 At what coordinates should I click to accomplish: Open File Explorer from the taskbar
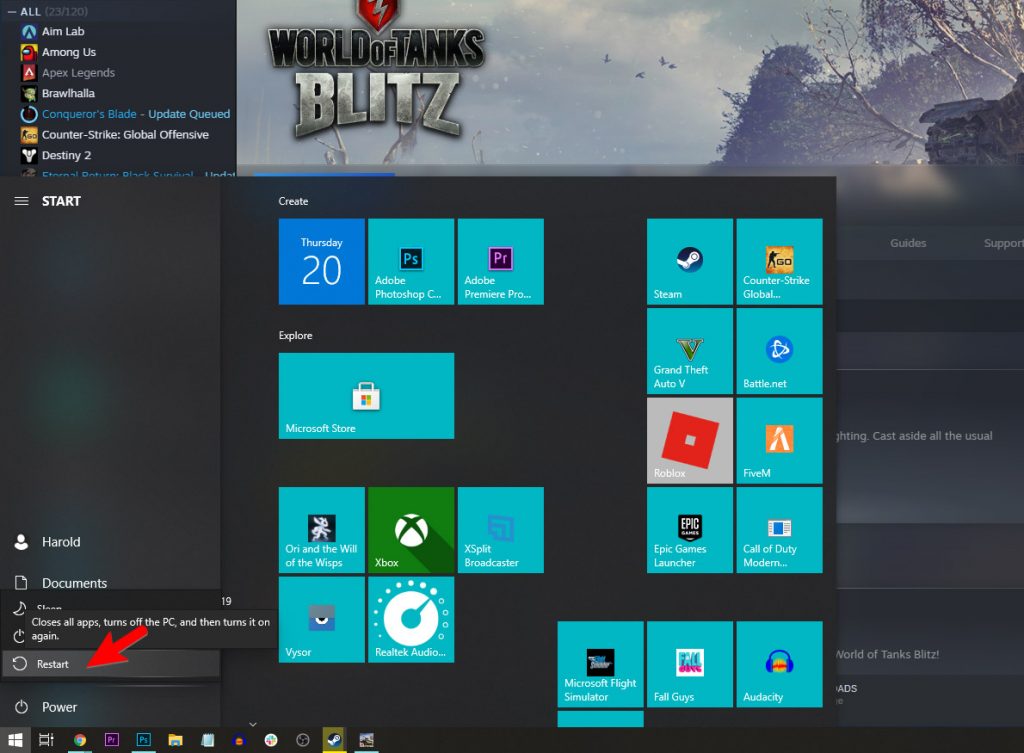point(175,740)
